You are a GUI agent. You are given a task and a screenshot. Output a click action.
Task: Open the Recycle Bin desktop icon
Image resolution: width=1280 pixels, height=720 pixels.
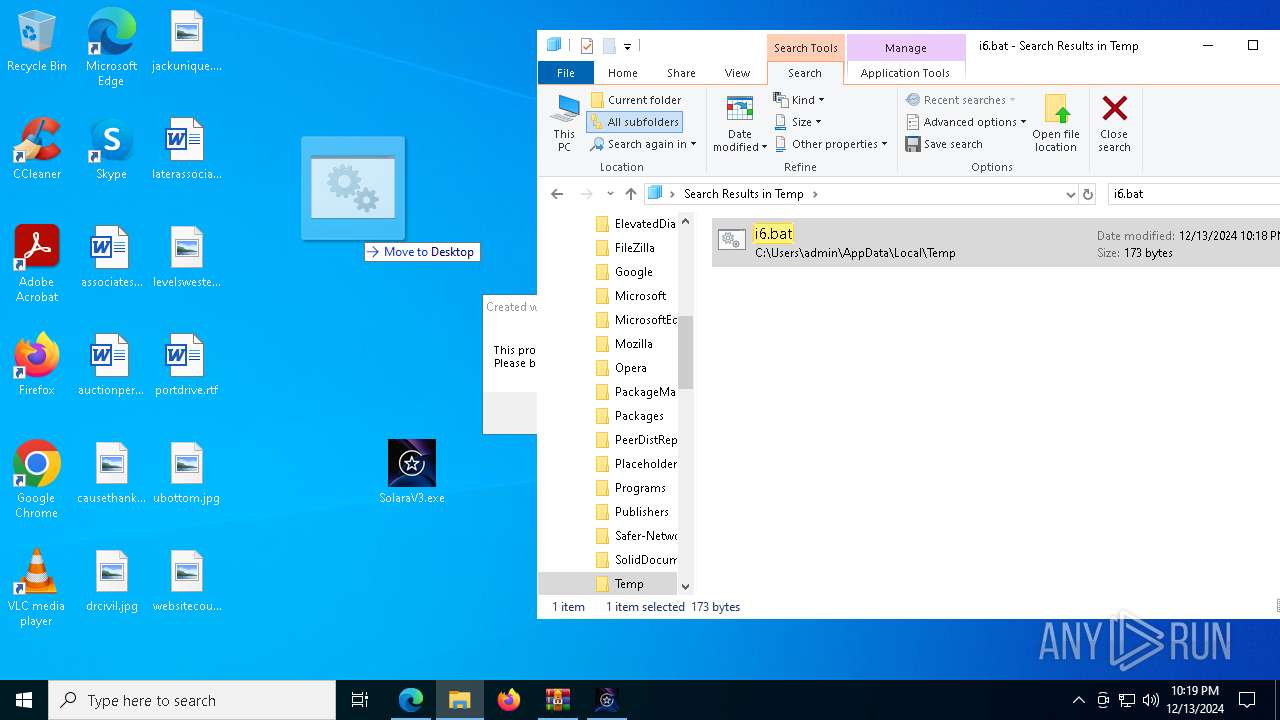37,42
